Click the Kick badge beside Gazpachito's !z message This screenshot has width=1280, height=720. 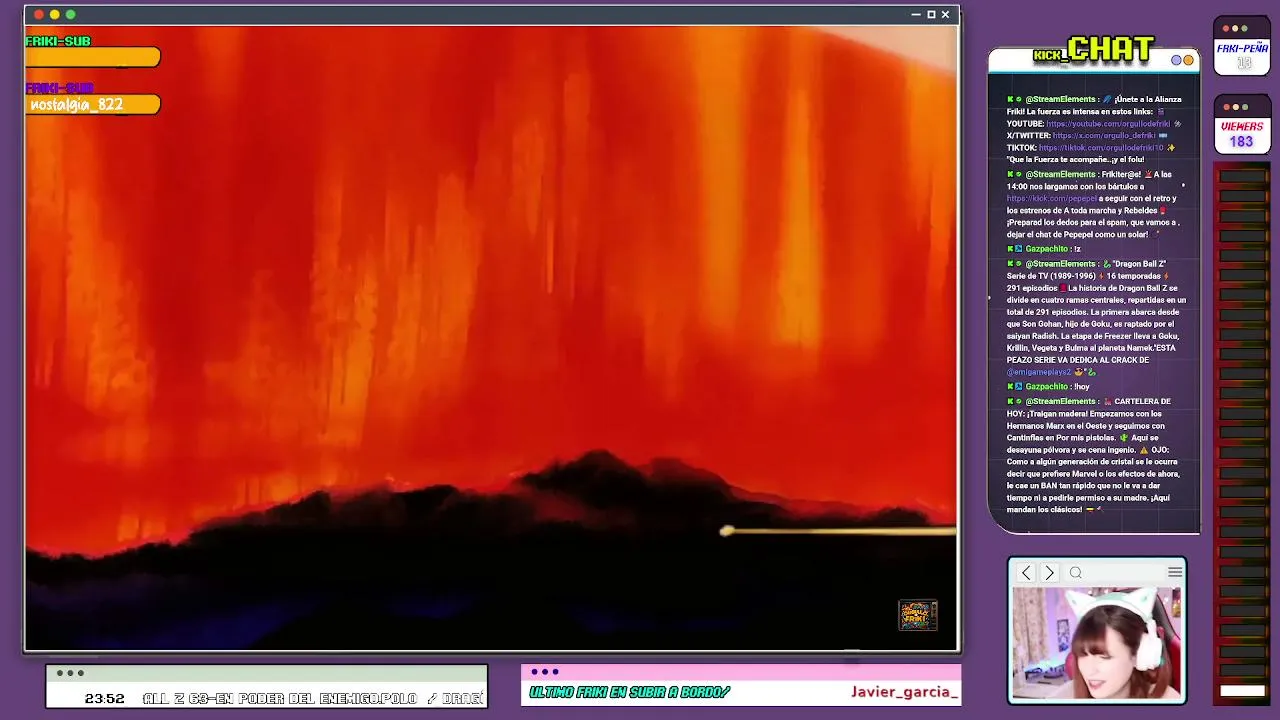[1011, 249]
